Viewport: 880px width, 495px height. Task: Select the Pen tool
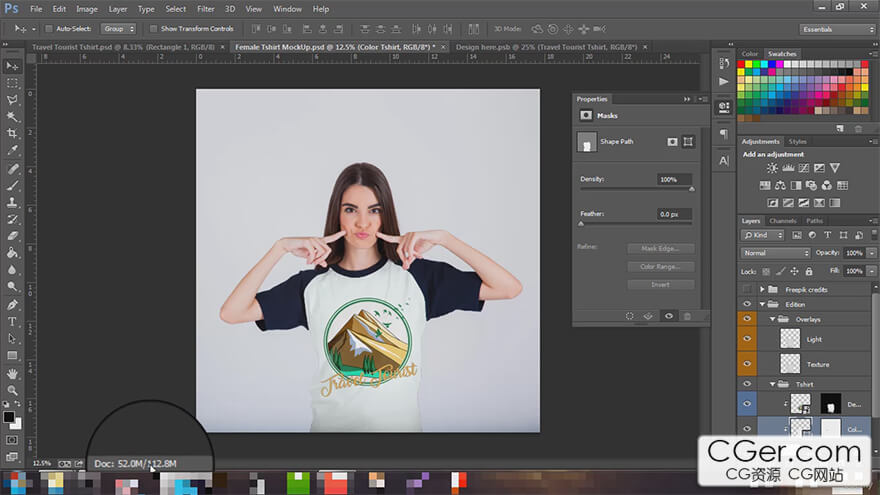click(x=12, y=305)
